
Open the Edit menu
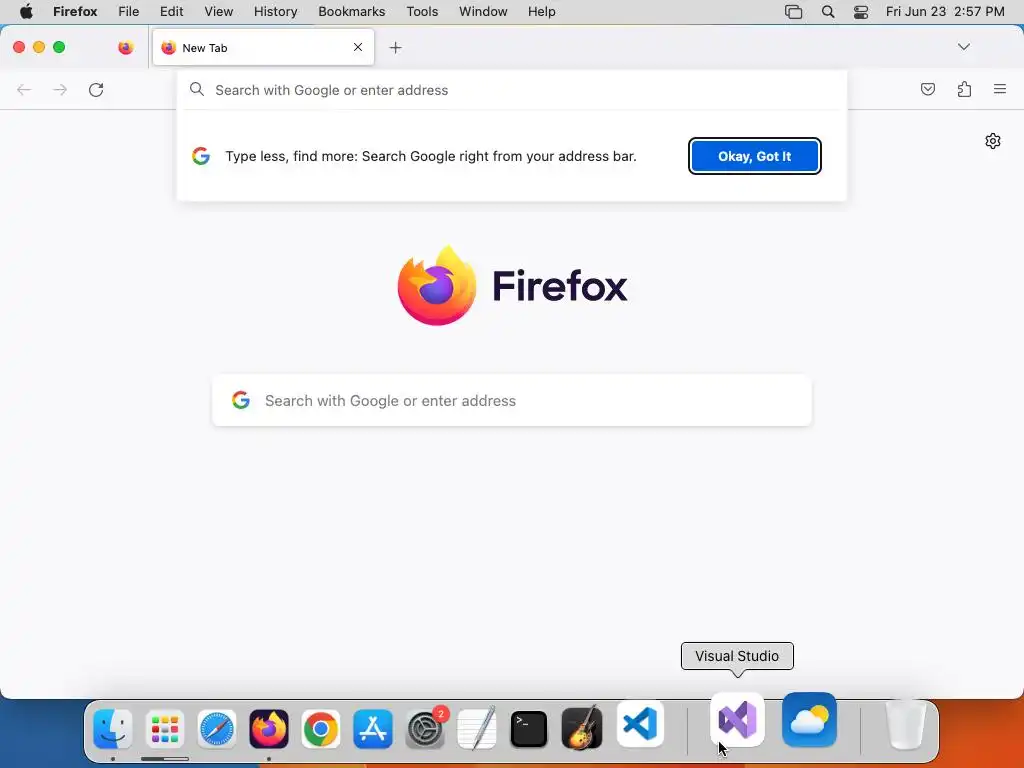(172, 12)
